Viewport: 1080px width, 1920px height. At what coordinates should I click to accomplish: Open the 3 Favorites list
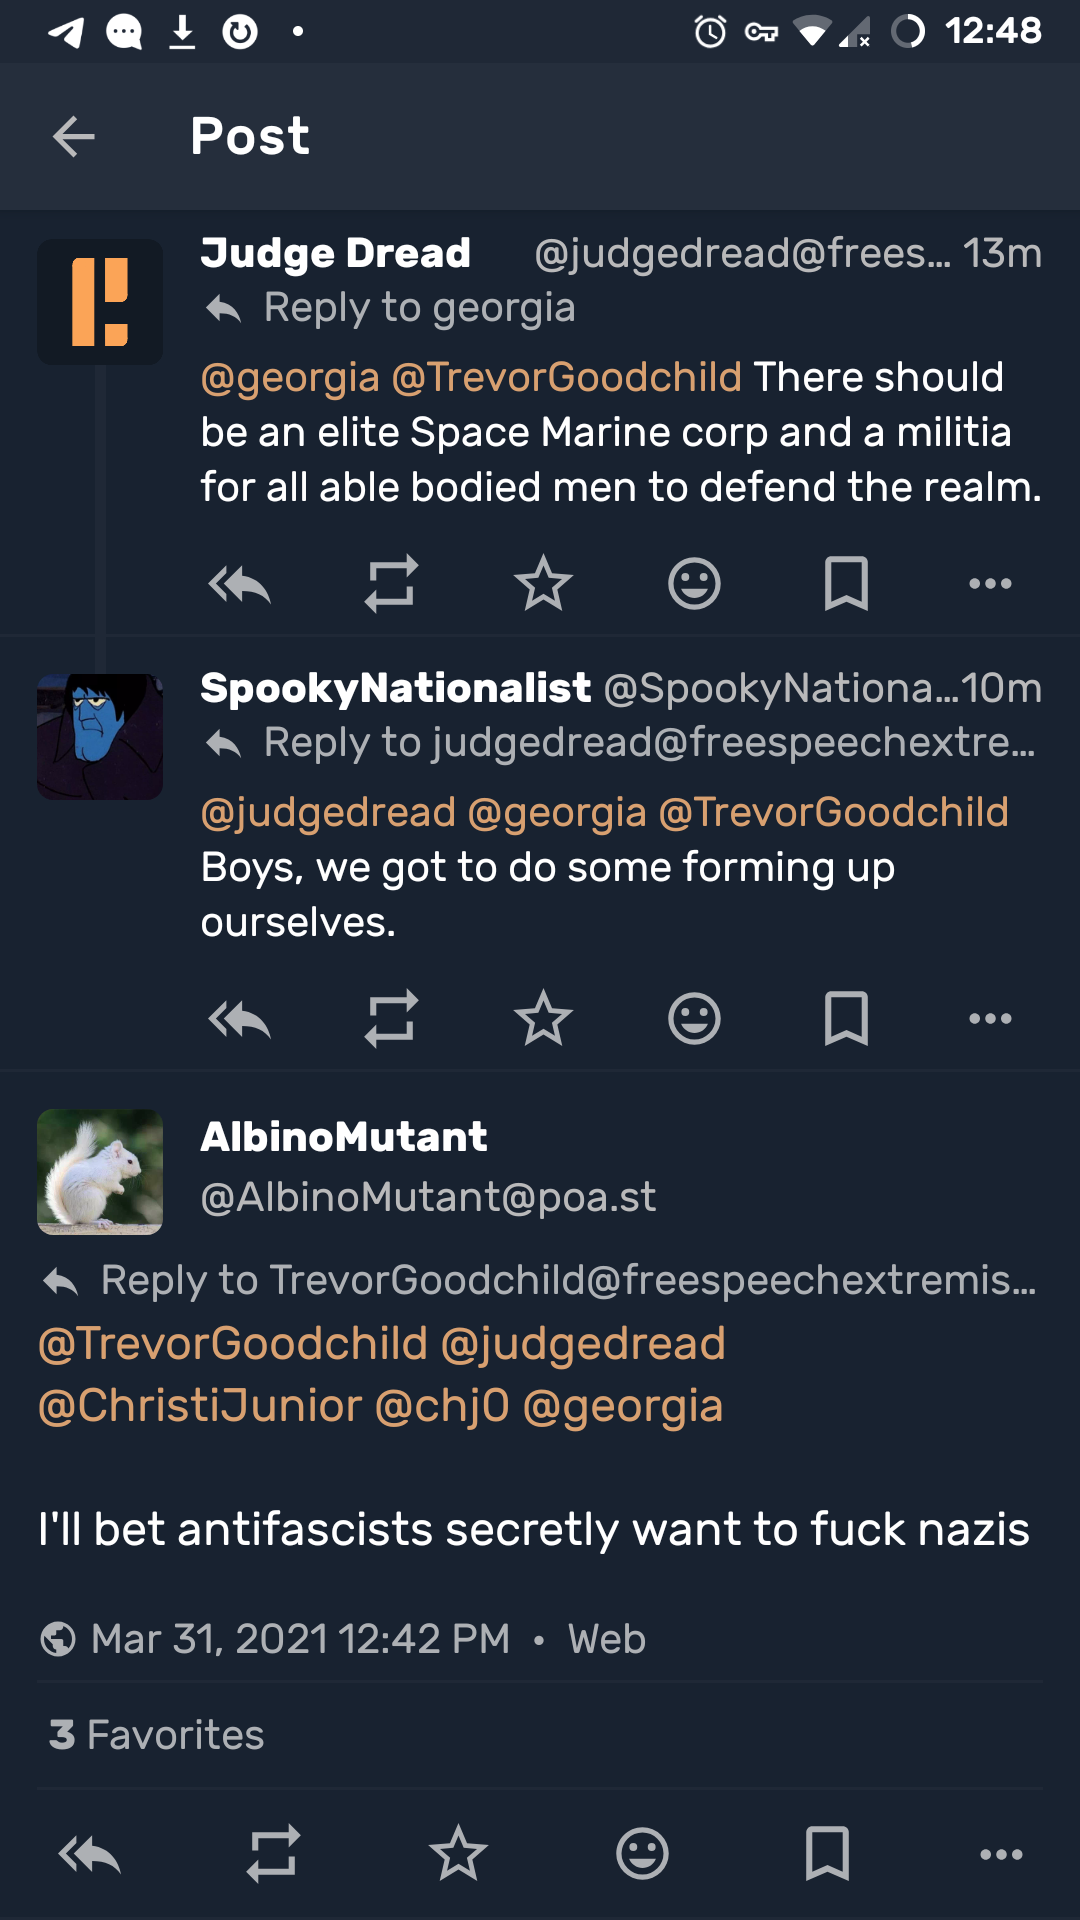(157, 1735)
